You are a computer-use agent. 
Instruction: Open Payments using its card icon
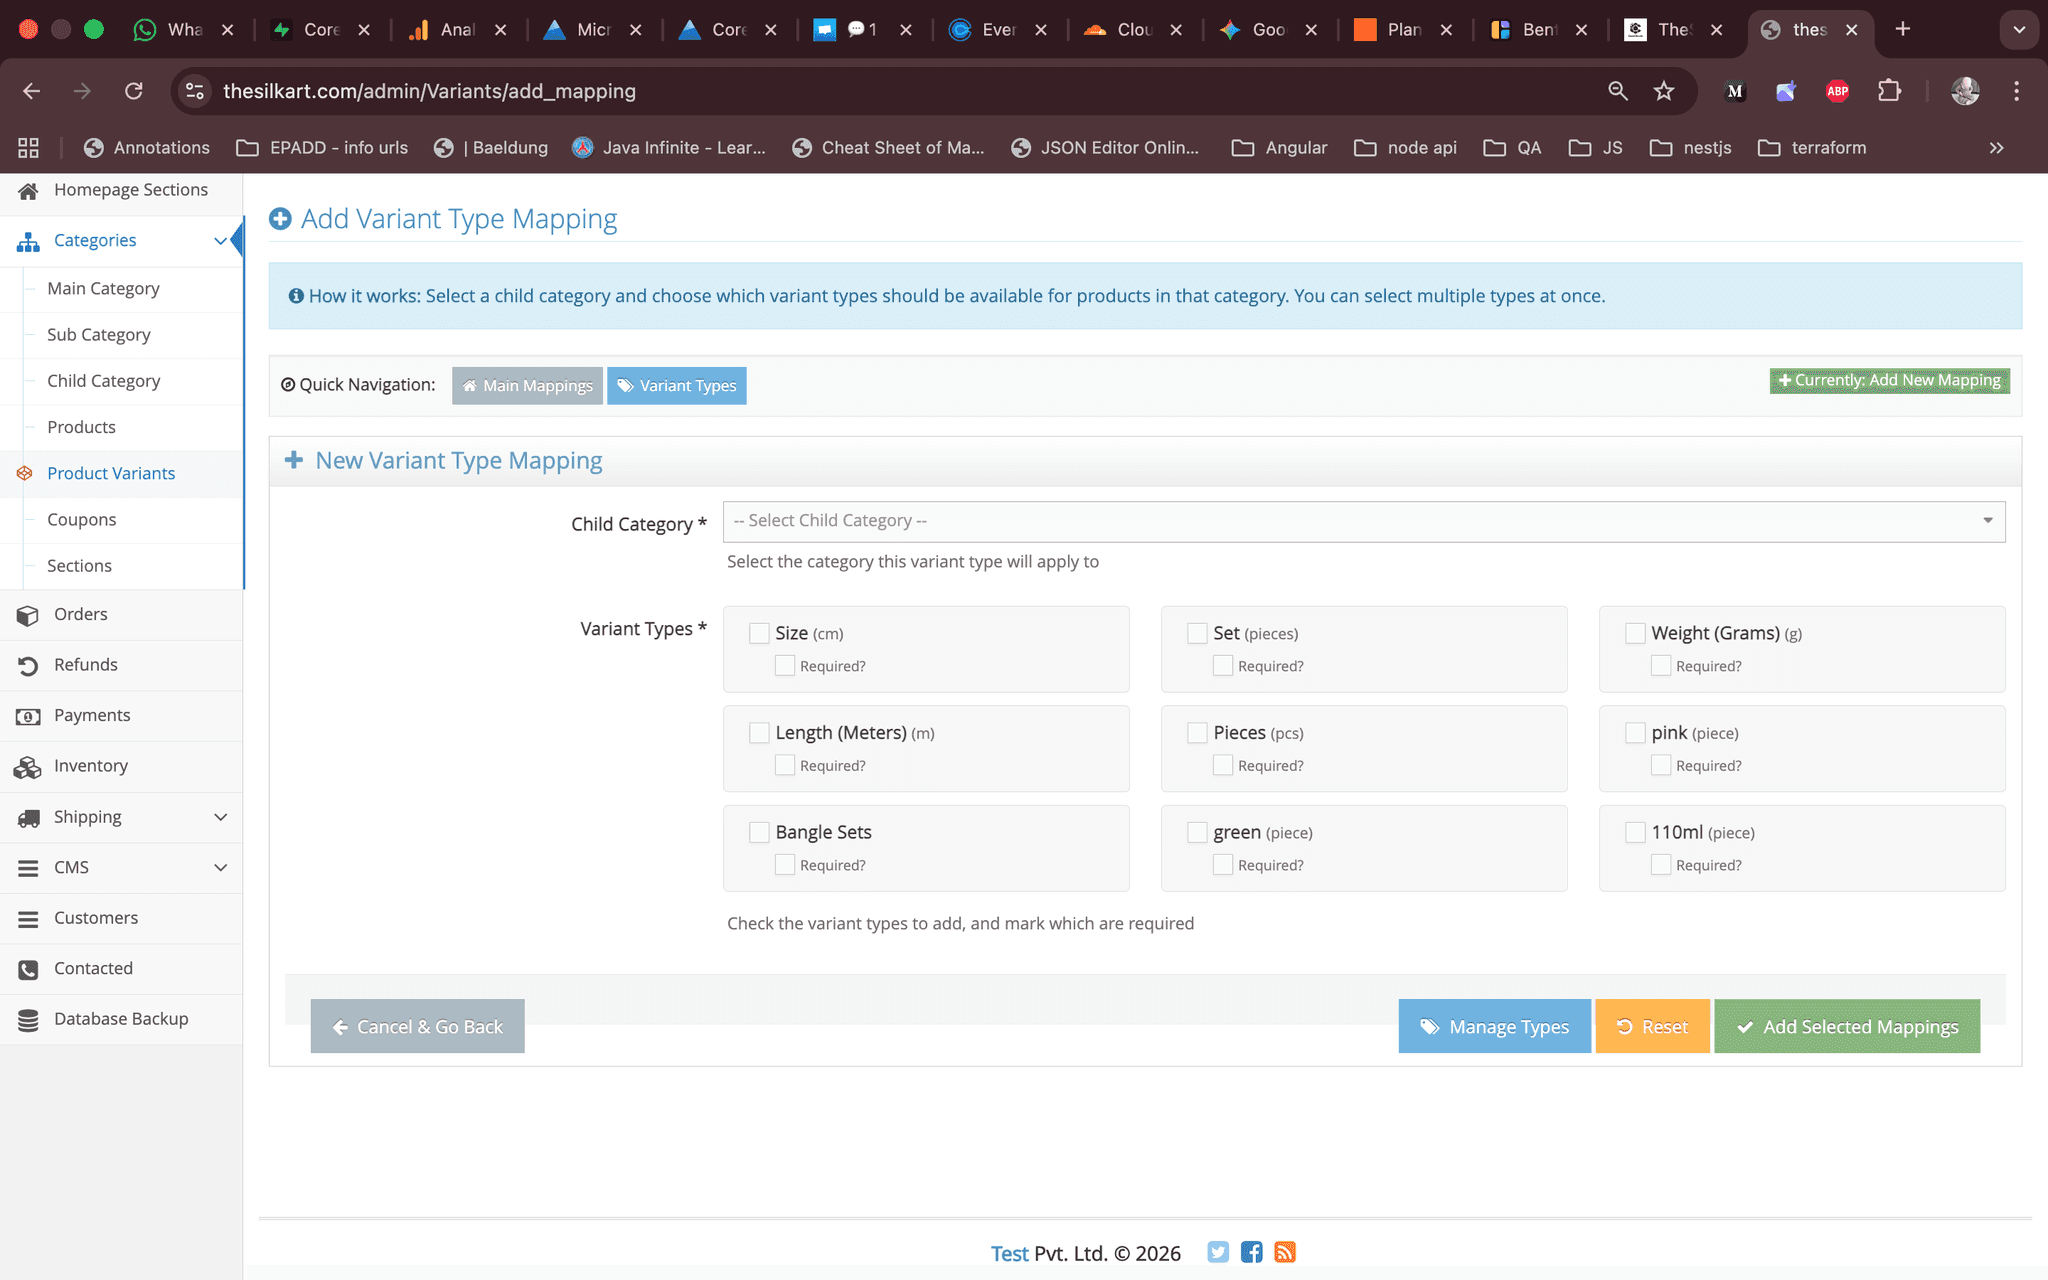[x=28, y=715]
